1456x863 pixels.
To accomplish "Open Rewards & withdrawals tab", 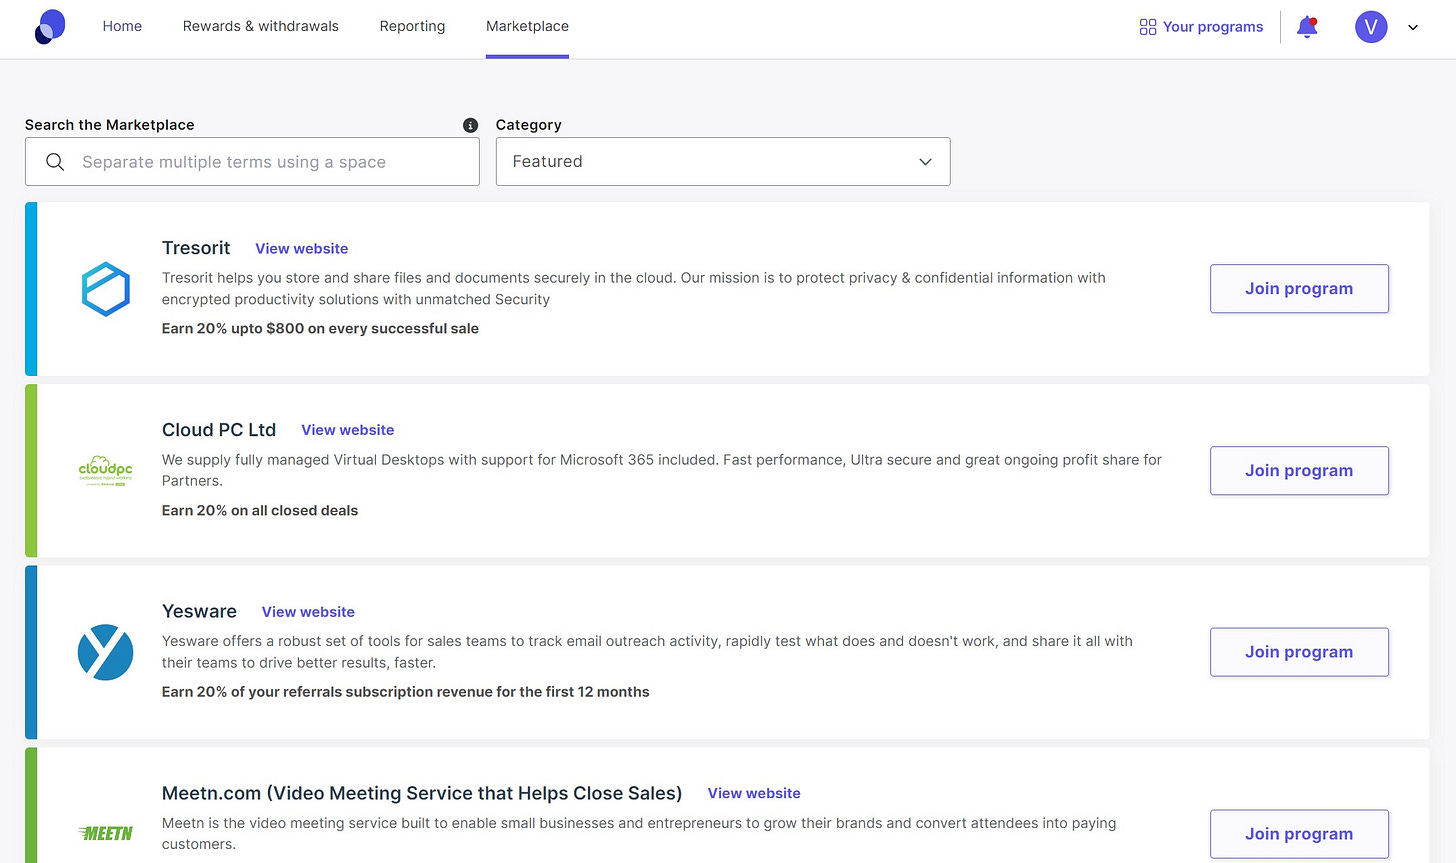I will point(261,26).
